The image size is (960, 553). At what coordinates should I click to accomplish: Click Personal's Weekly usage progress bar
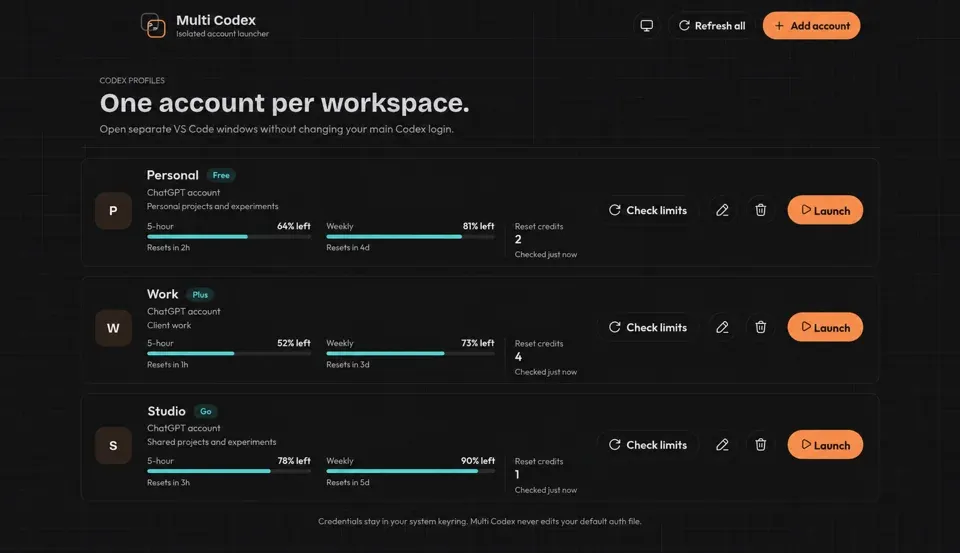(410, 237)
